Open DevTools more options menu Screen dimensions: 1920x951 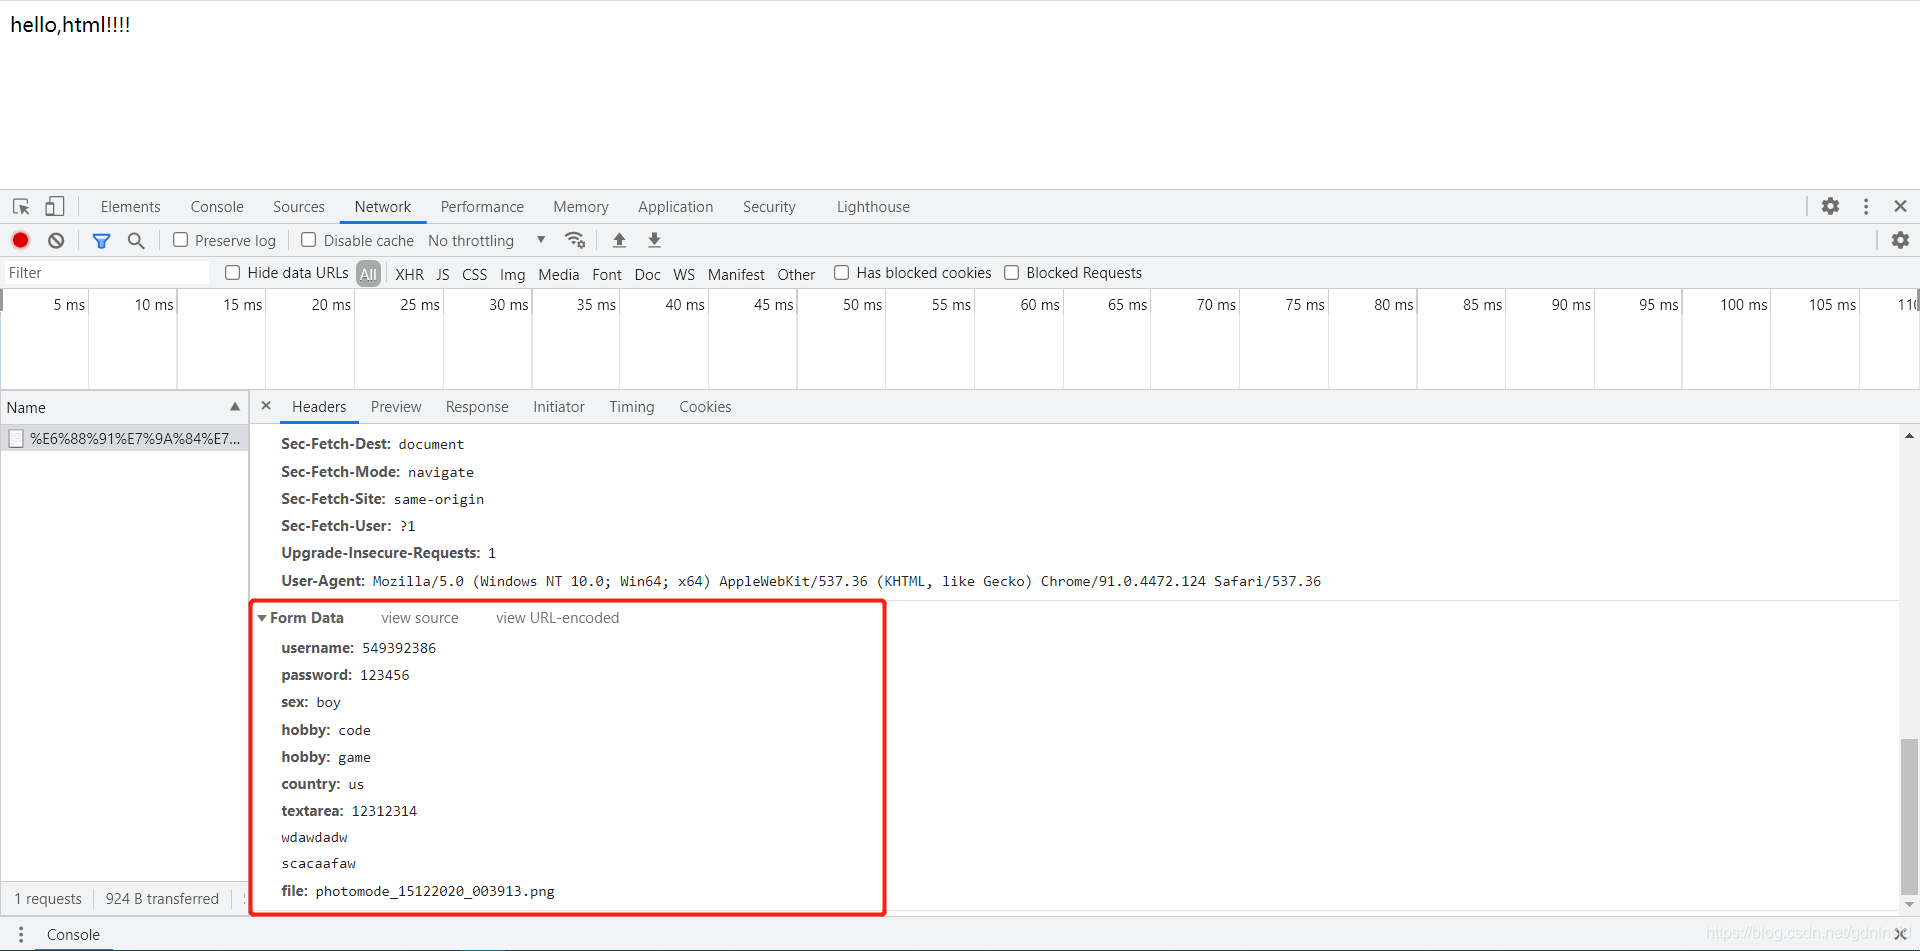1866,206
